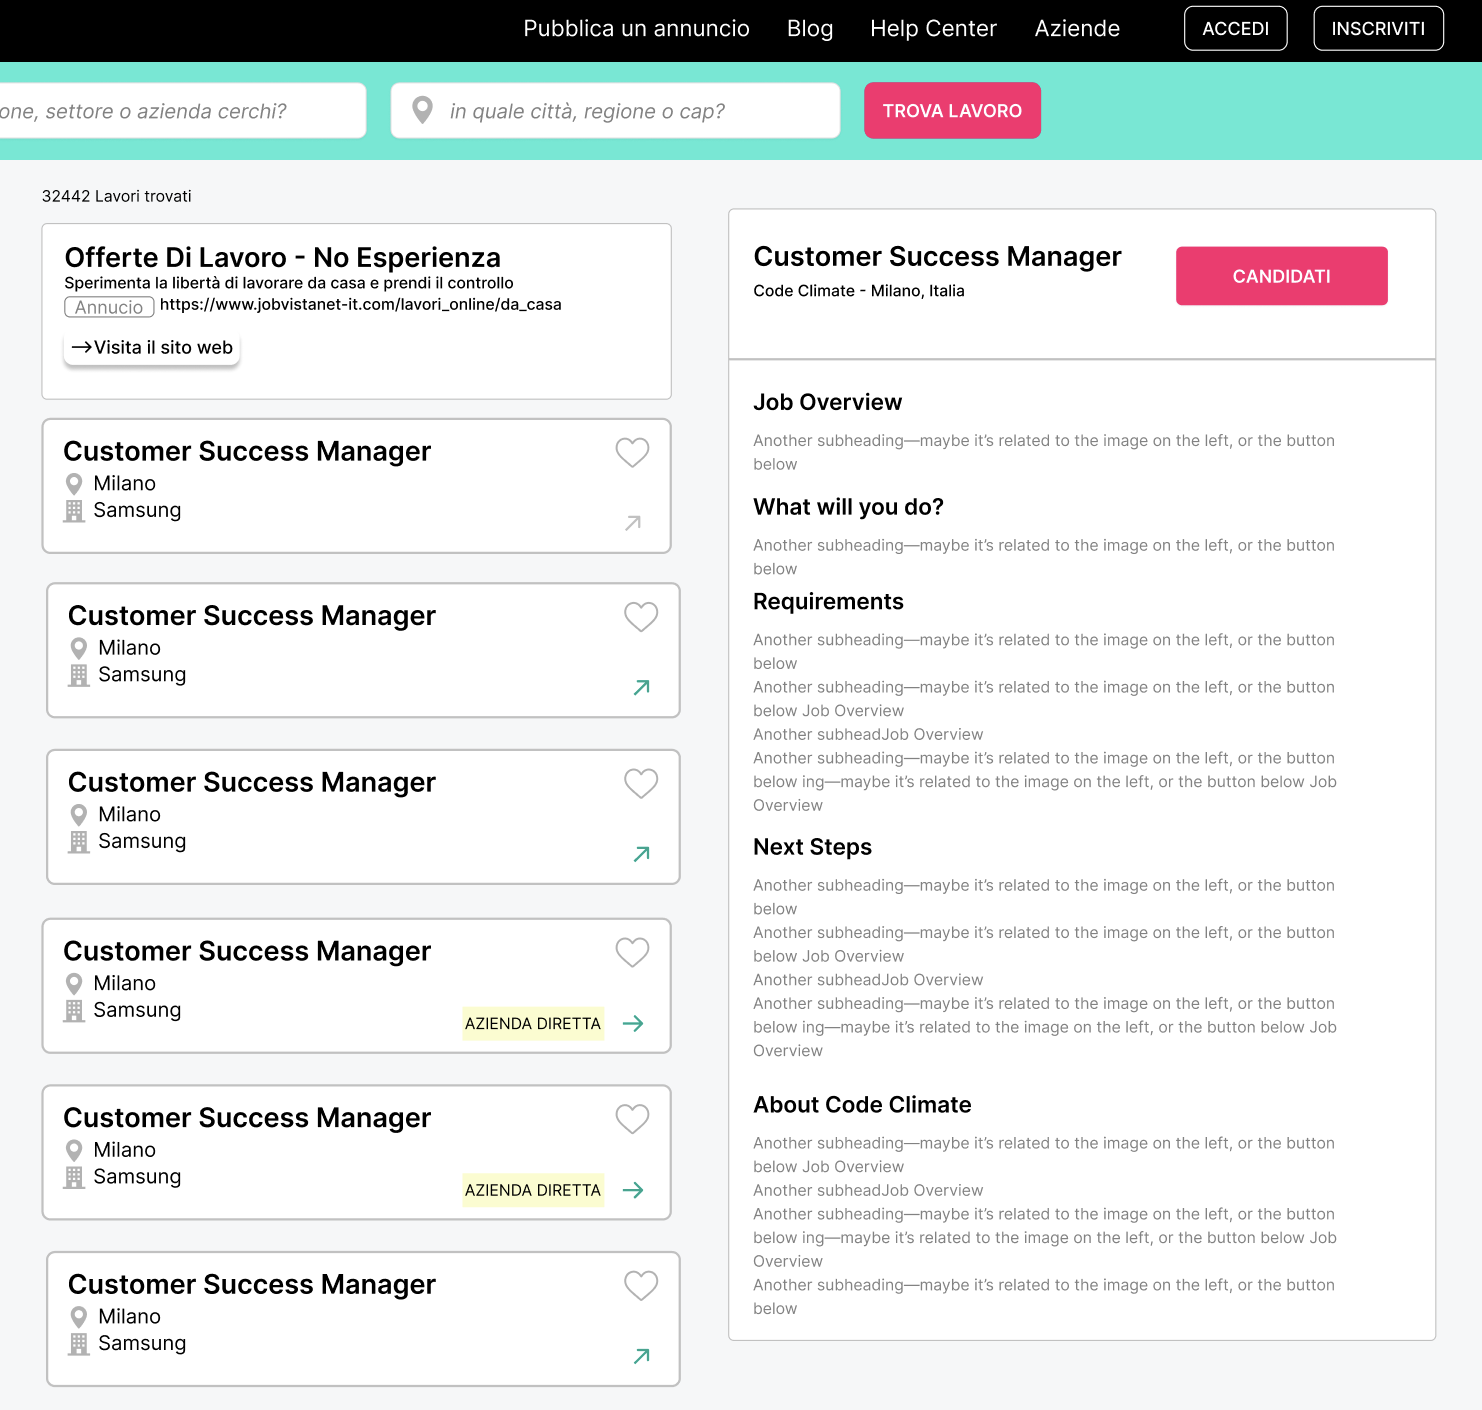This screenshot has height=1410, width=1482.
Task: Follow the jobvistanet-it.com ad URL
Action: point(360,304)
